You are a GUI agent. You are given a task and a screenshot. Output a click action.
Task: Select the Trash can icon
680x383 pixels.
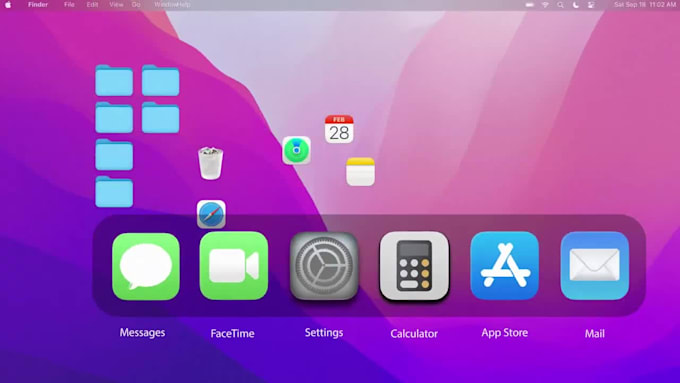(x=210, y=163)
